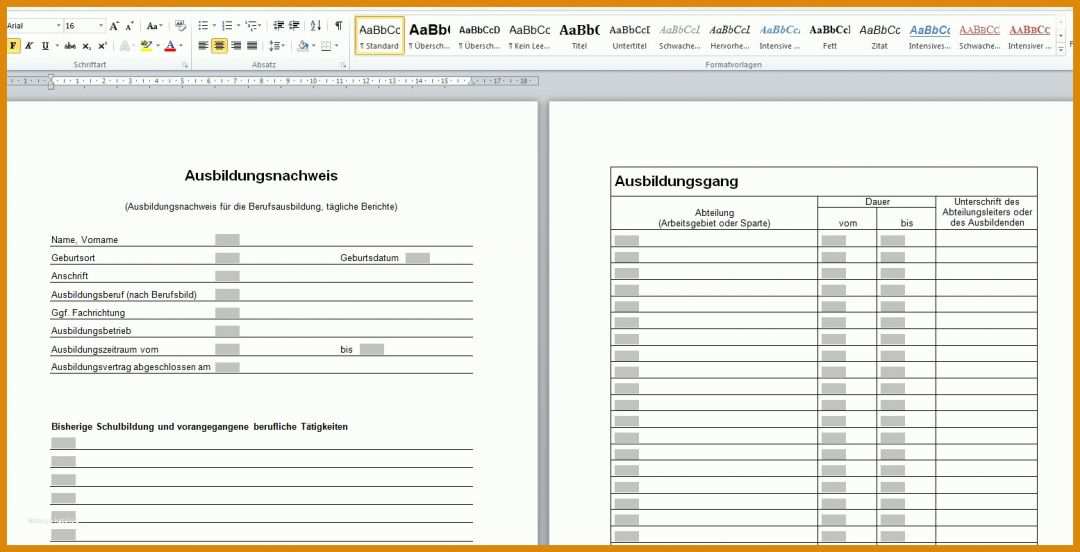The image size is (1080, 552).
Task: Apply numbered list formatting
Action: pyautogui.click(x=227, y=26)
